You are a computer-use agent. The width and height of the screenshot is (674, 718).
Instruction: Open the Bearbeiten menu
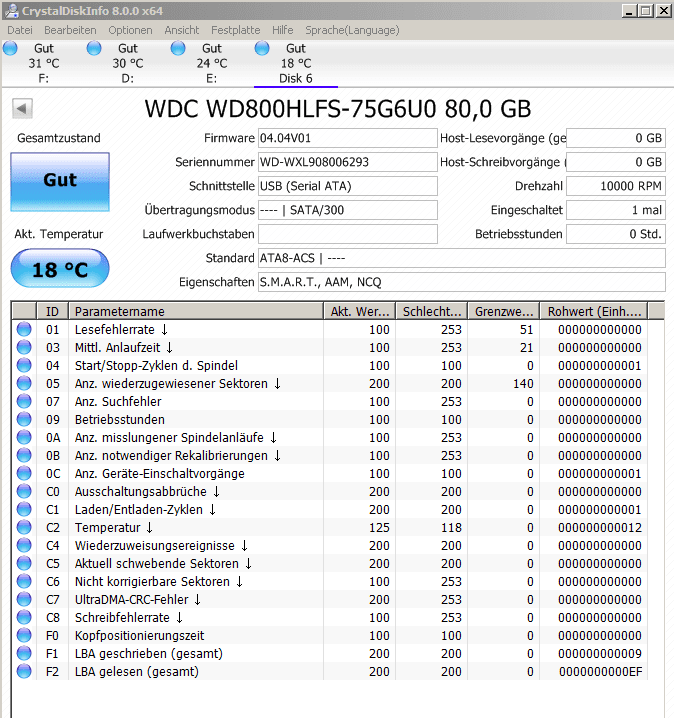pyautogui.click(x=70, y=30)
